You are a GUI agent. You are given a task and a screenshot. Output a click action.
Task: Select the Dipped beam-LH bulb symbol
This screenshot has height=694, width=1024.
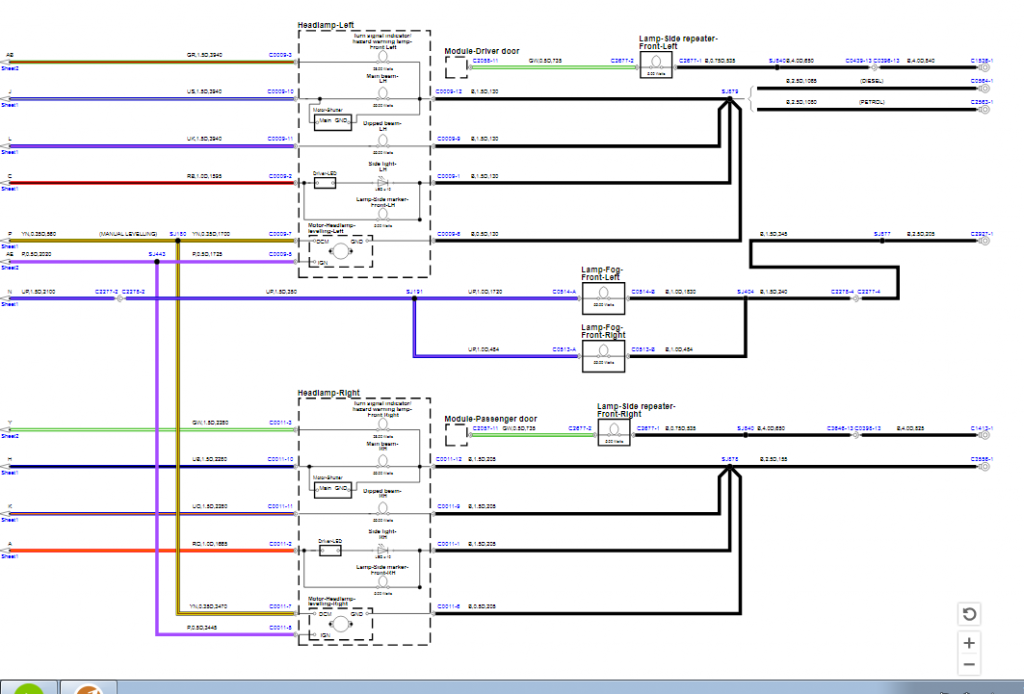[383, 140]
